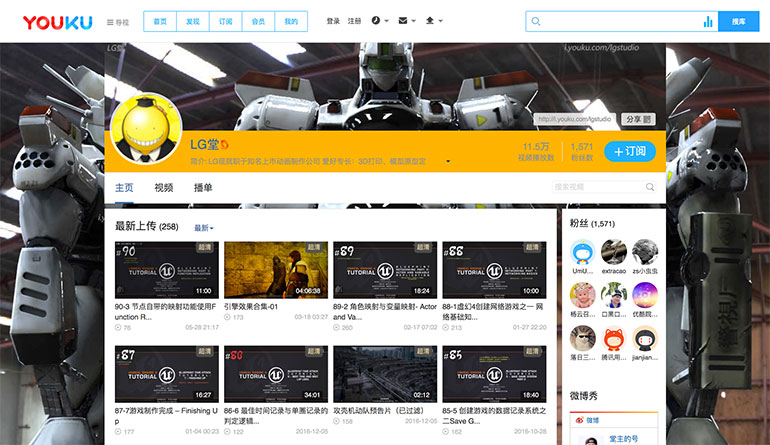Click the 登录 login link
This screenshot has height=445, width=770.
tap(333, 21)
